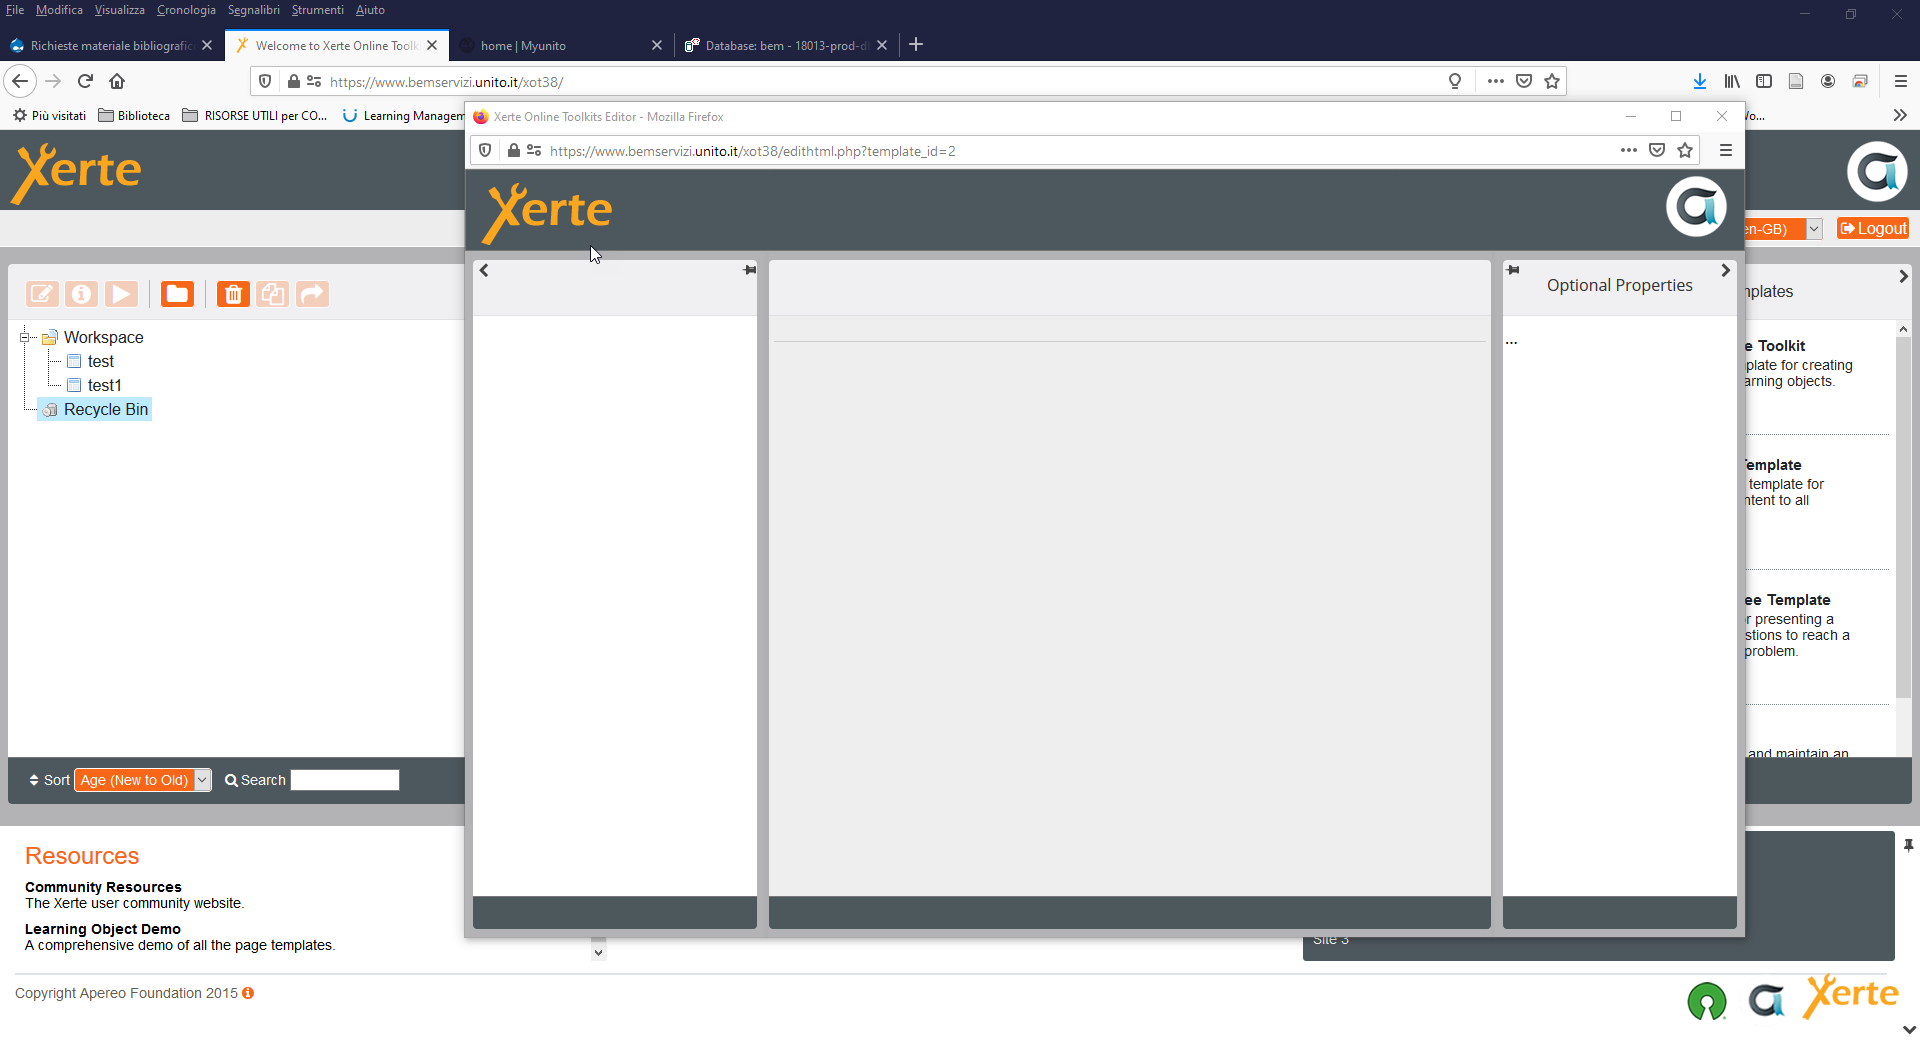Collapse the templates panel chevron
Image resolution: width=1920 pixels, height=1040 pixels.
tap(1903, 276)
